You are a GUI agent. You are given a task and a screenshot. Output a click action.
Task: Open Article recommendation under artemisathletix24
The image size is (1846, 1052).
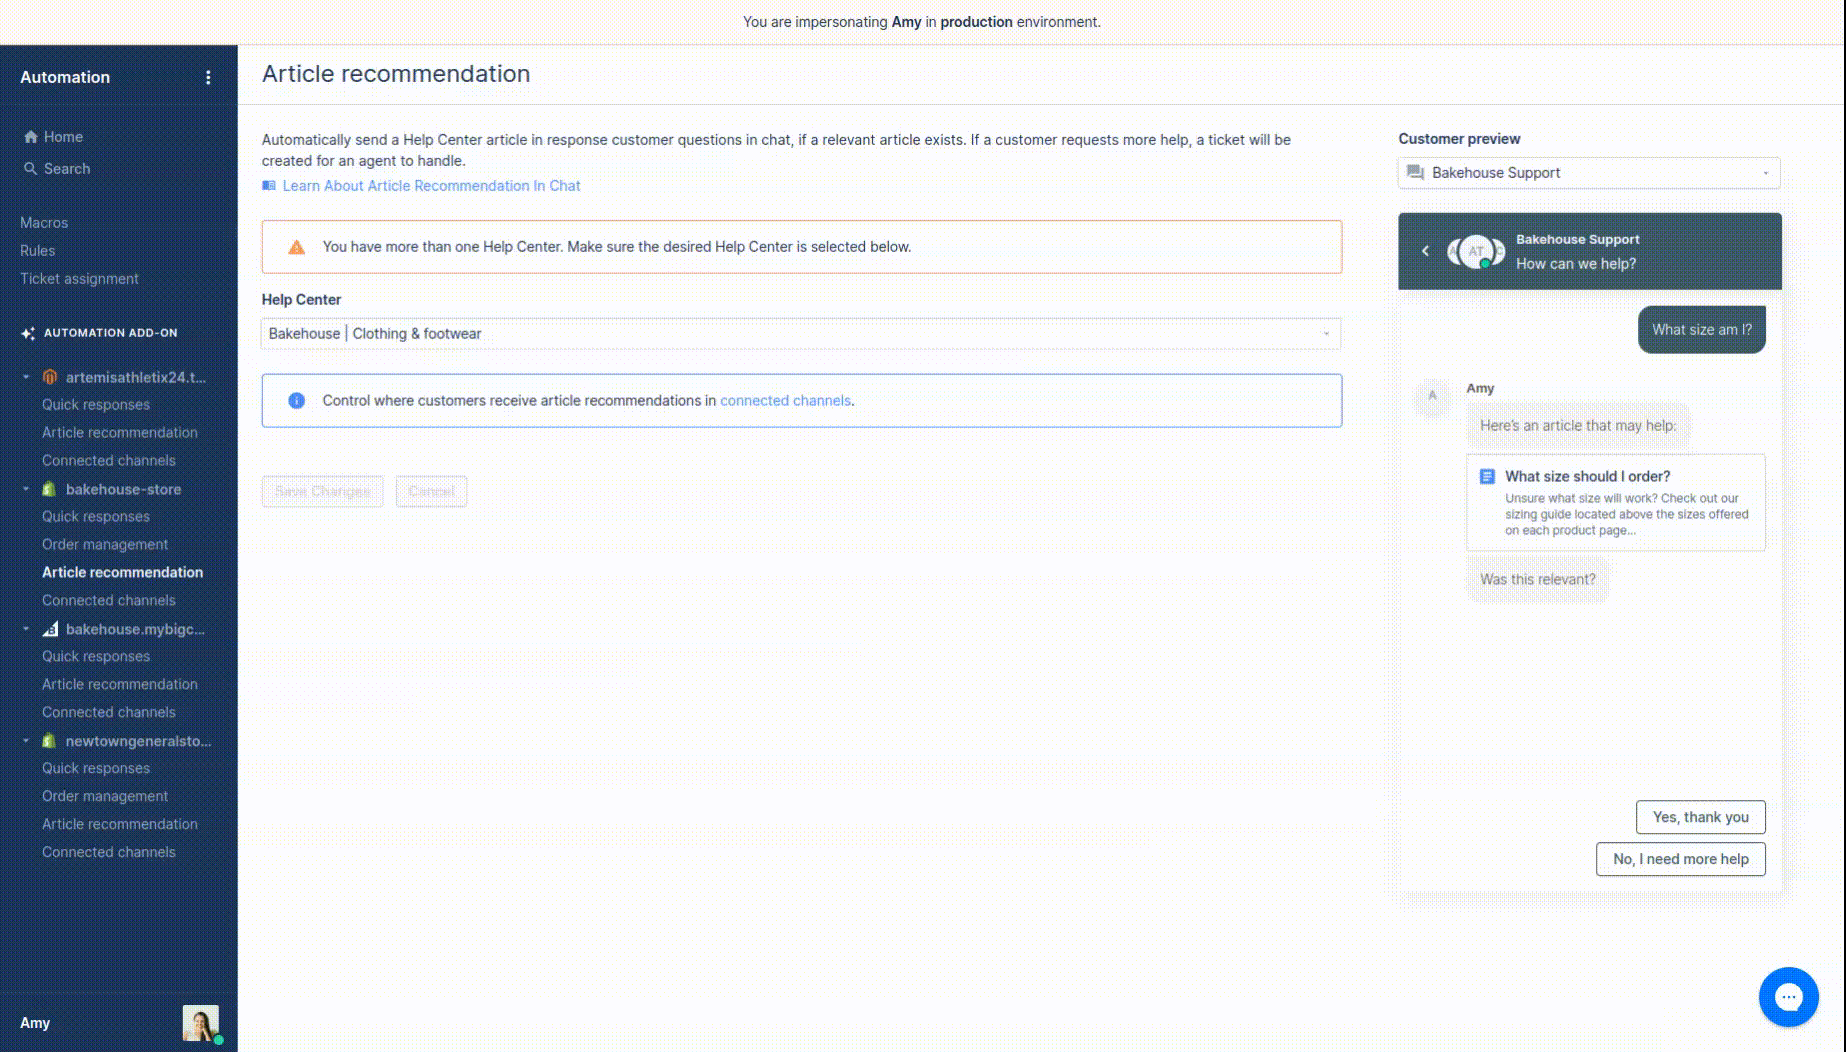click(x=120, y=433)
